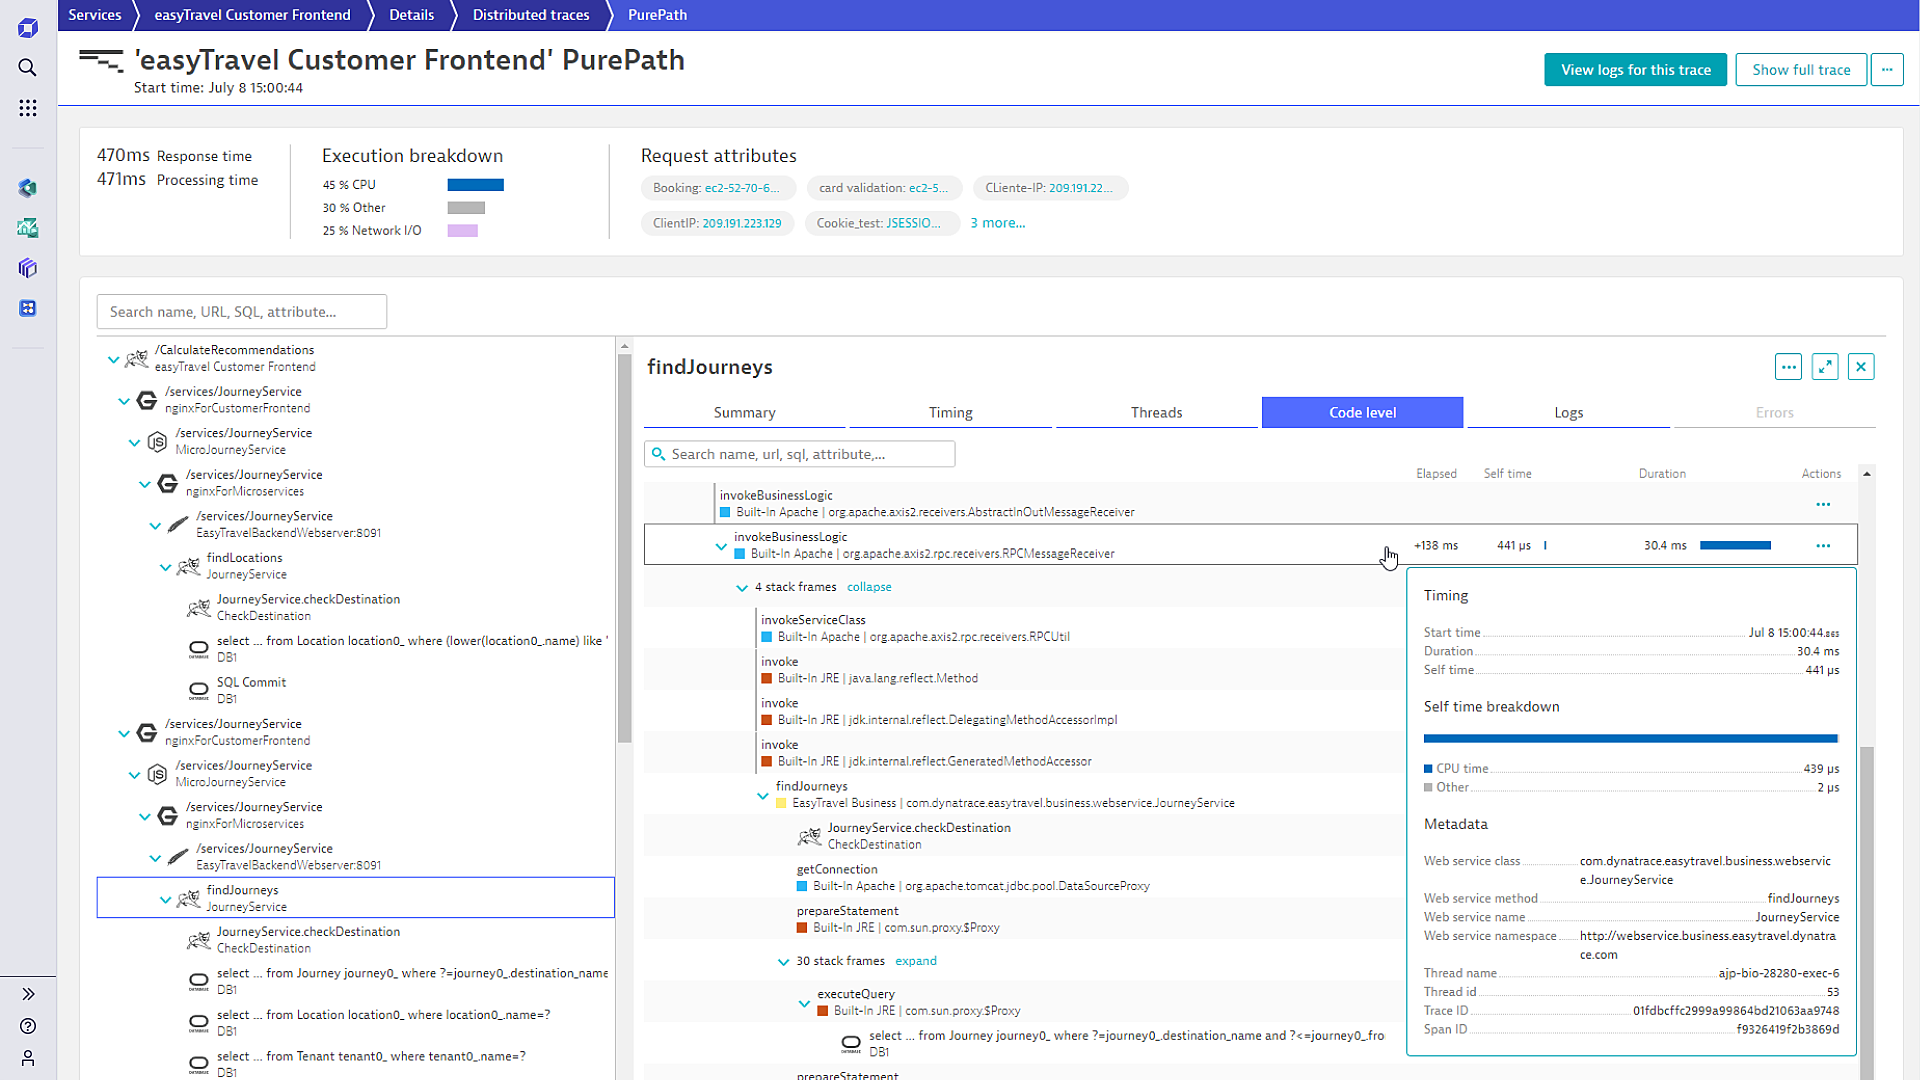Open actions menu for RPCMessageReceiver row
Image resolution: width=1920 pixels, height=1080 pixels.
click(x=1823, y=546)
